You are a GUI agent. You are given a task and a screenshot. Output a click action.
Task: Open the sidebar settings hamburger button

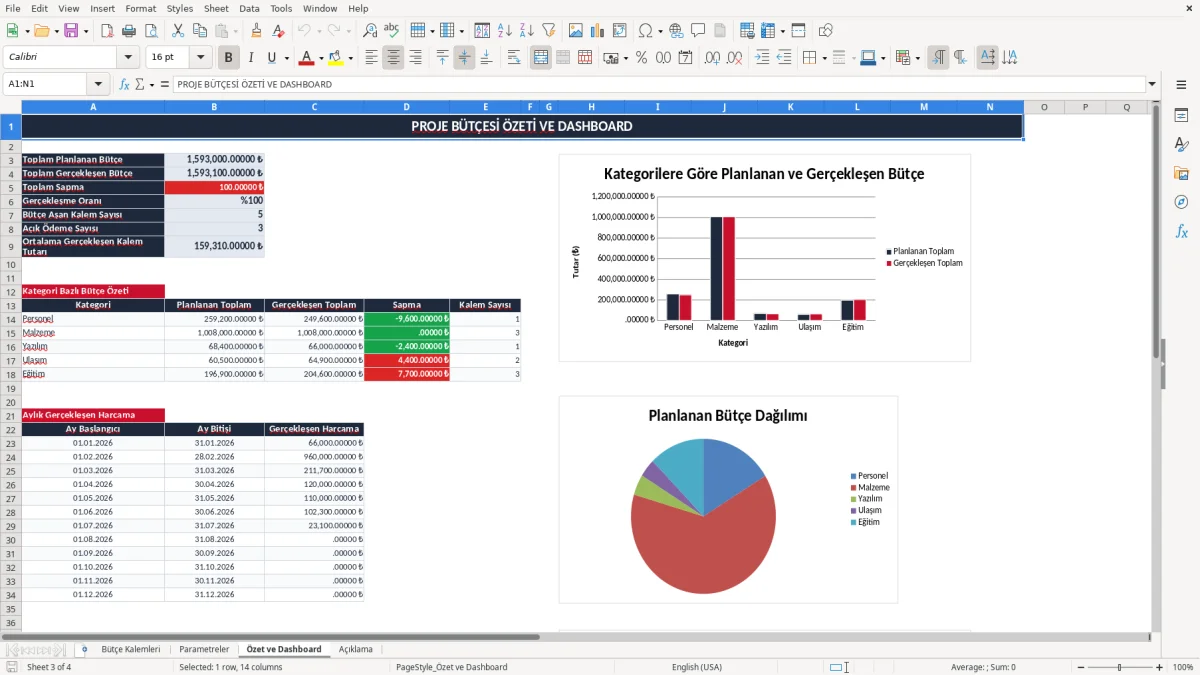click(1181, 86)
